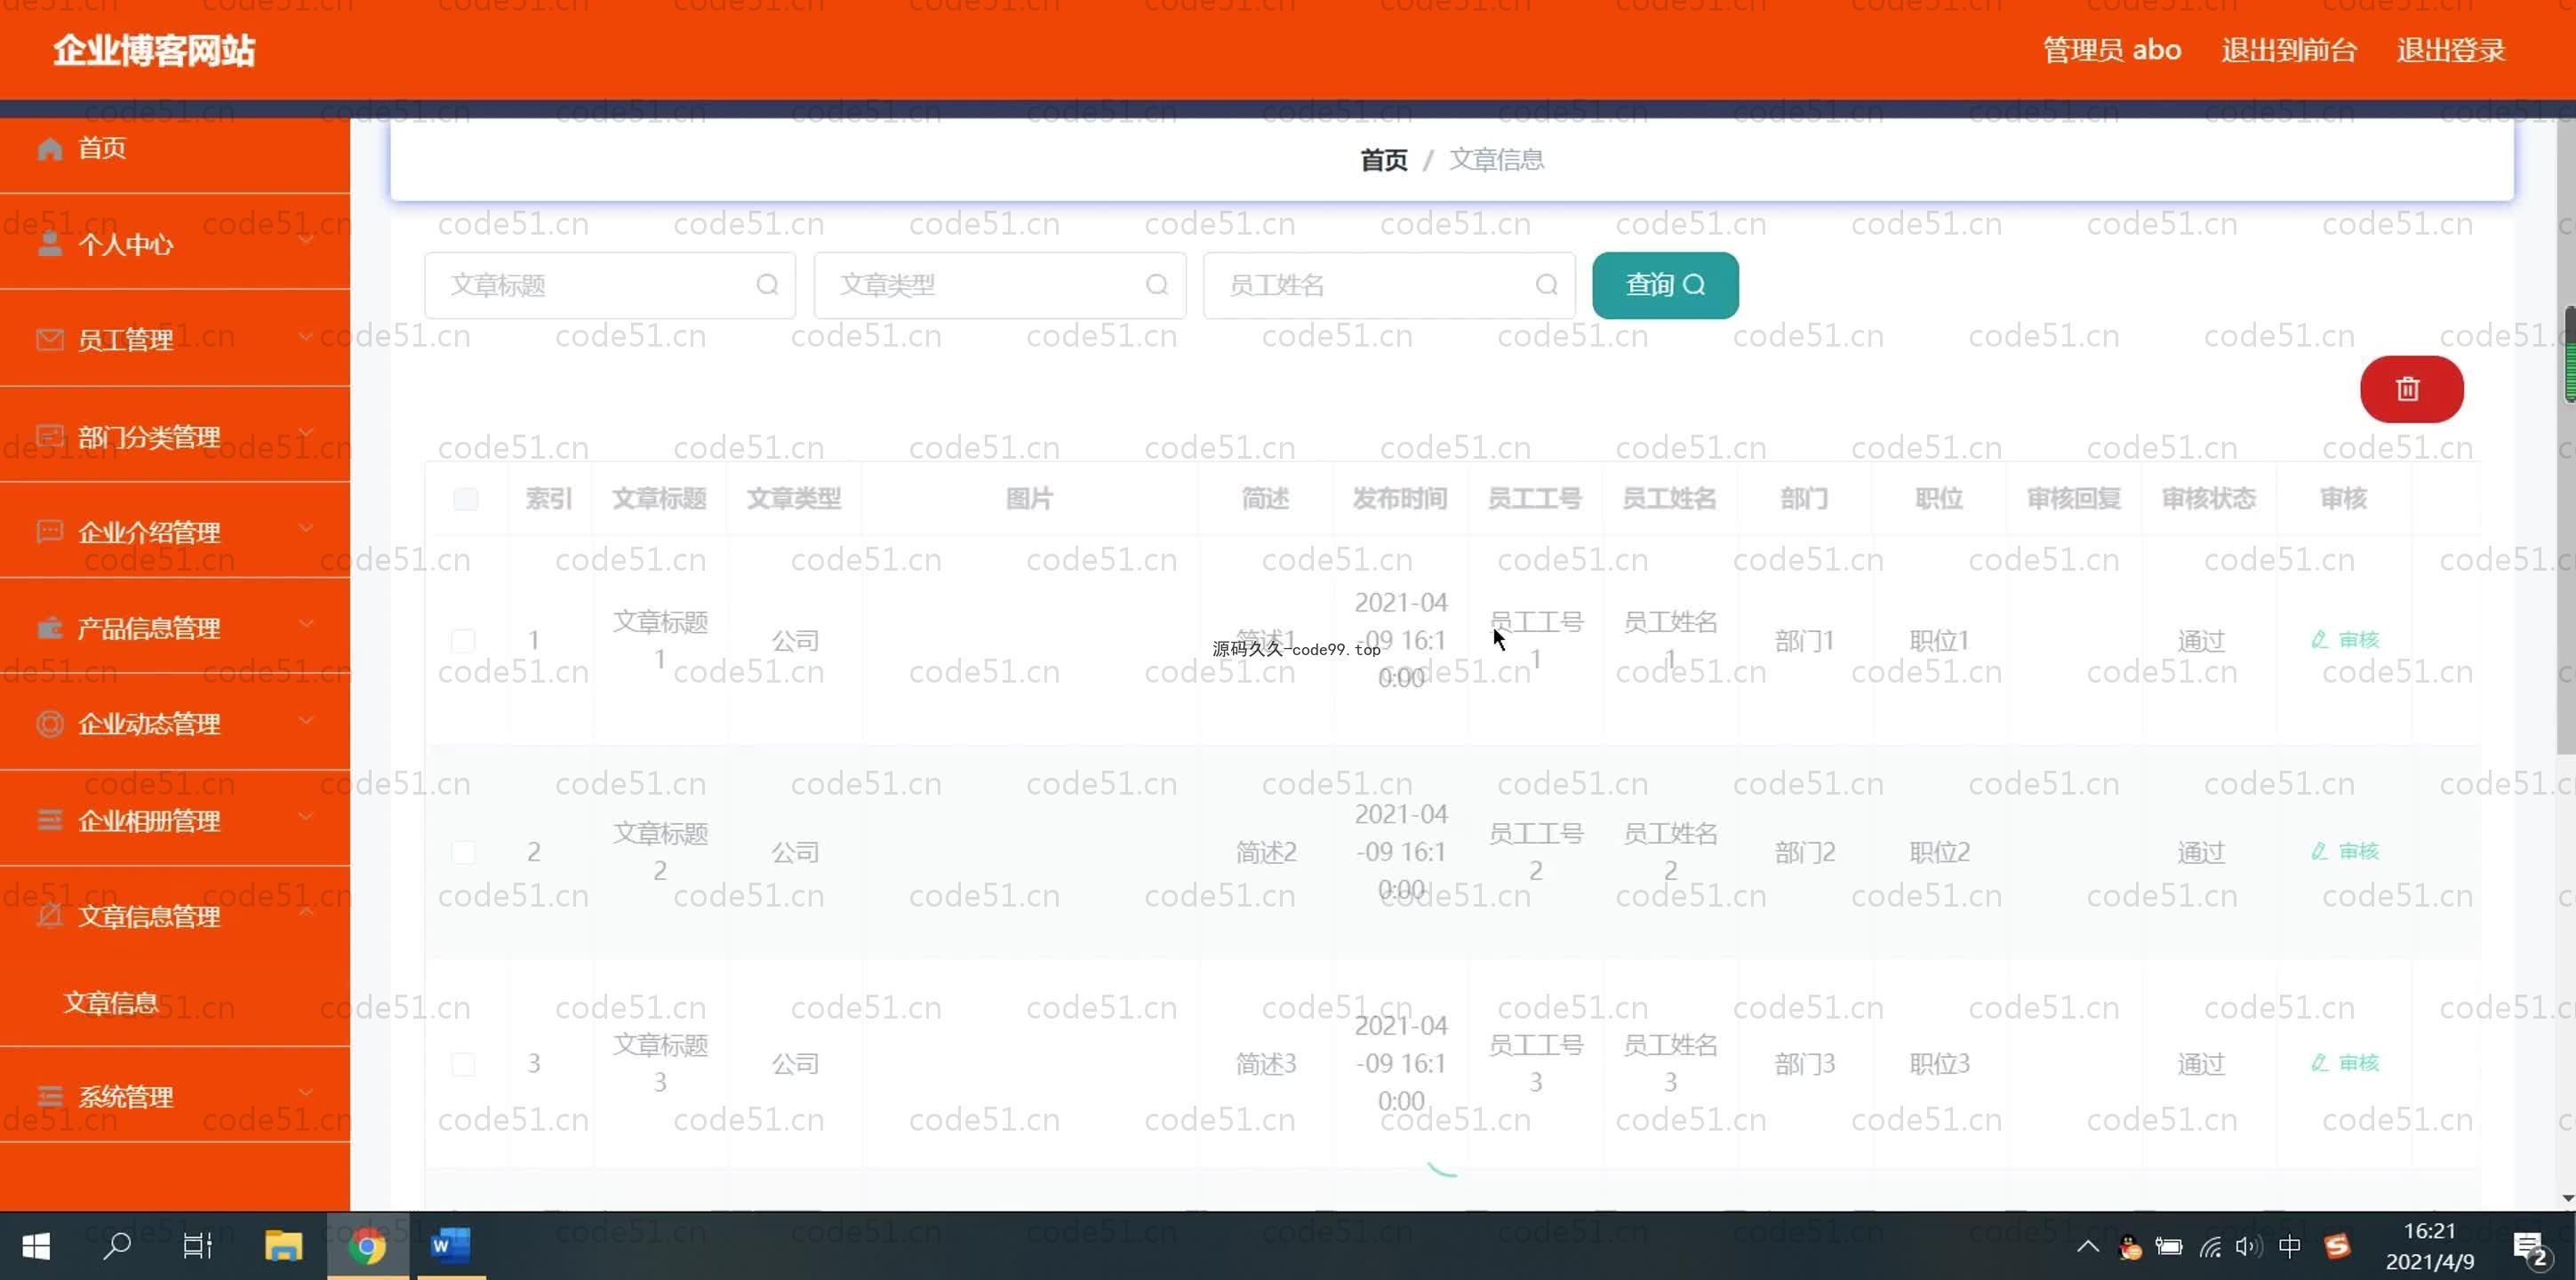Click search icon in 员工姓名 field
This screenshot has width=2576, height=1280.
[x=1546, y=285]
